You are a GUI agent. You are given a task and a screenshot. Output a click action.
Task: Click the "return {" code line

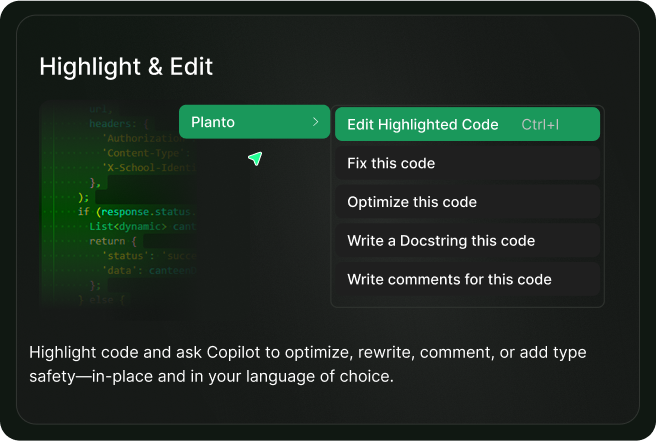click(x=116, y=241)
